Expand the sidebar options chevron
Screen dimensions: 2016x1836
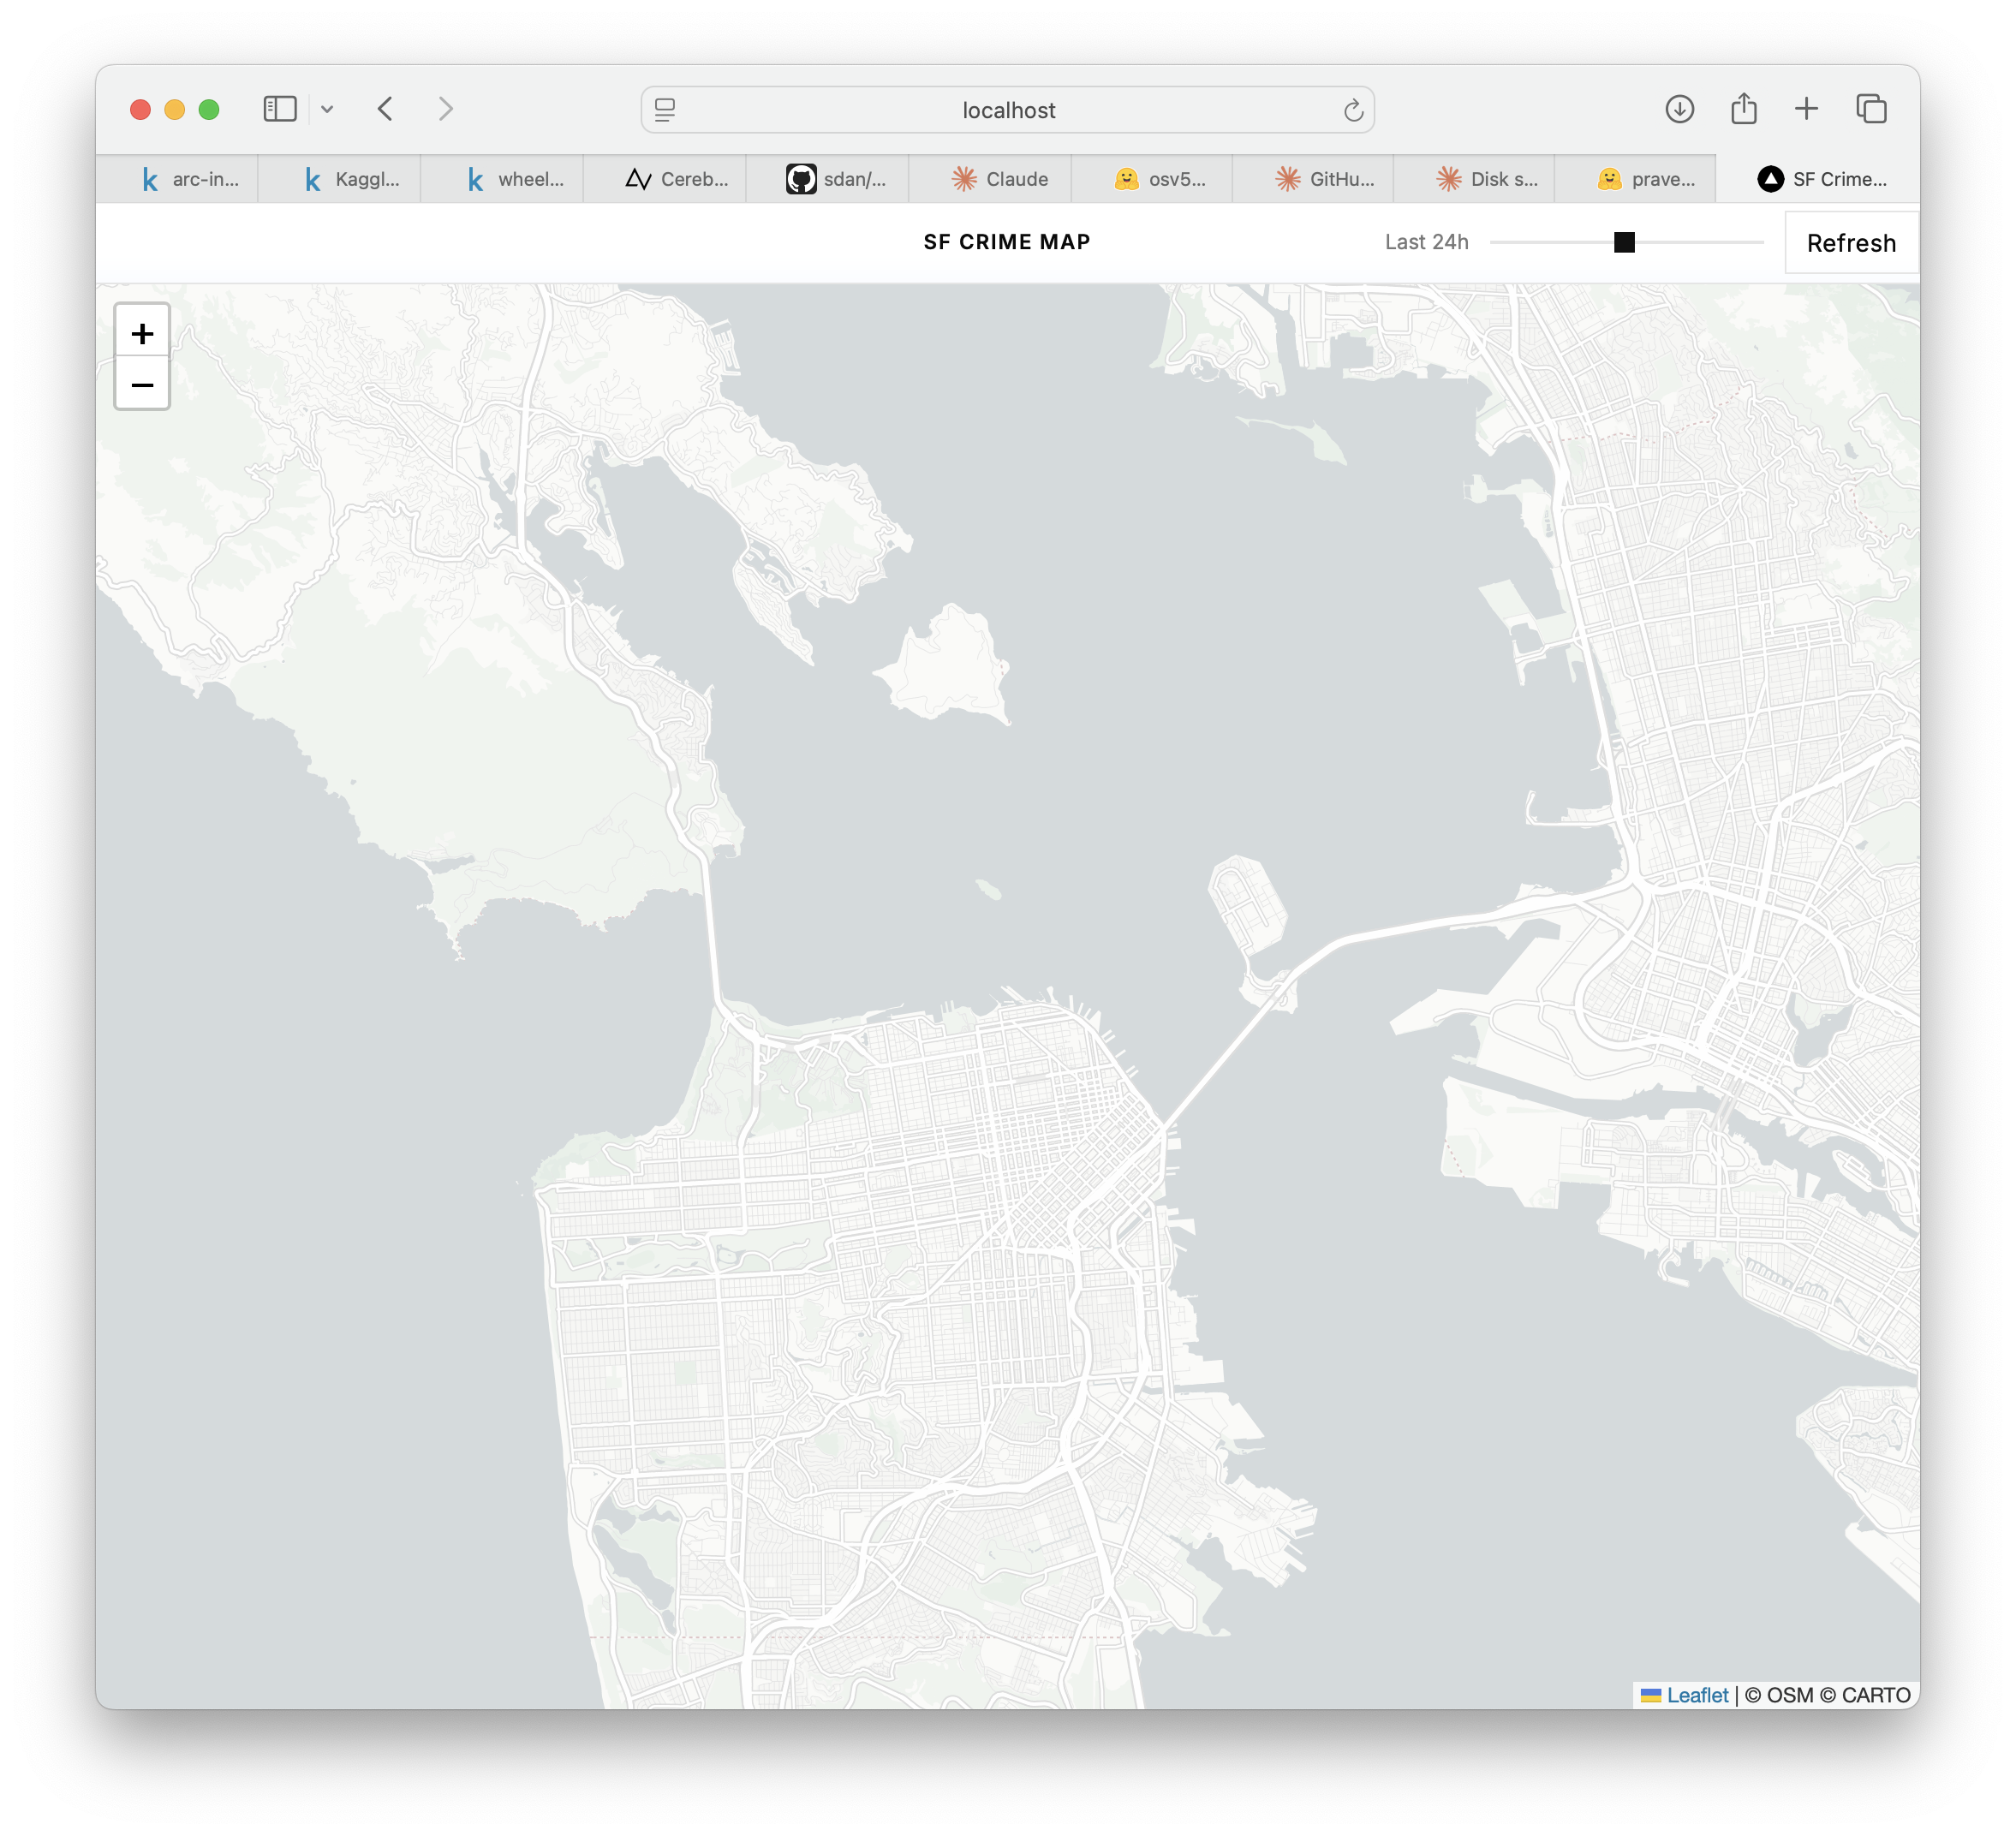pyautogui.click(x=327, y=109)
